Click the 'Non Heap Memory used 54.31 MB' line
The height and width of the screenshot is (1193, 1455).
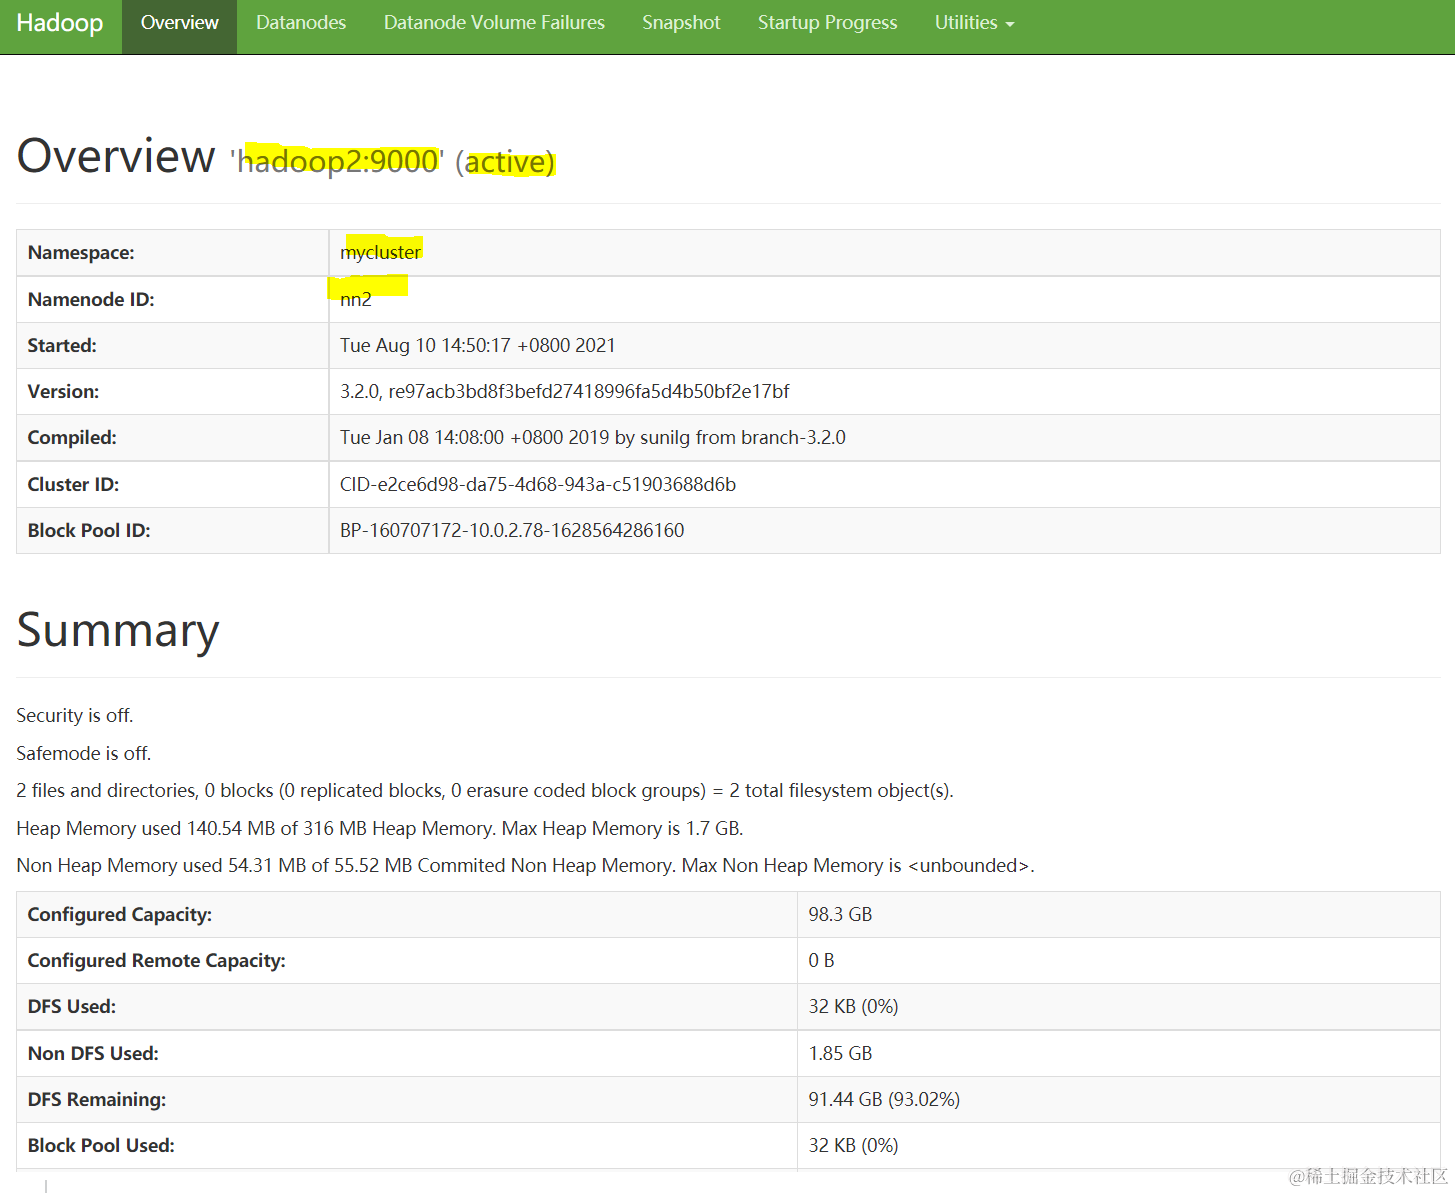click(x=525, y=865)
